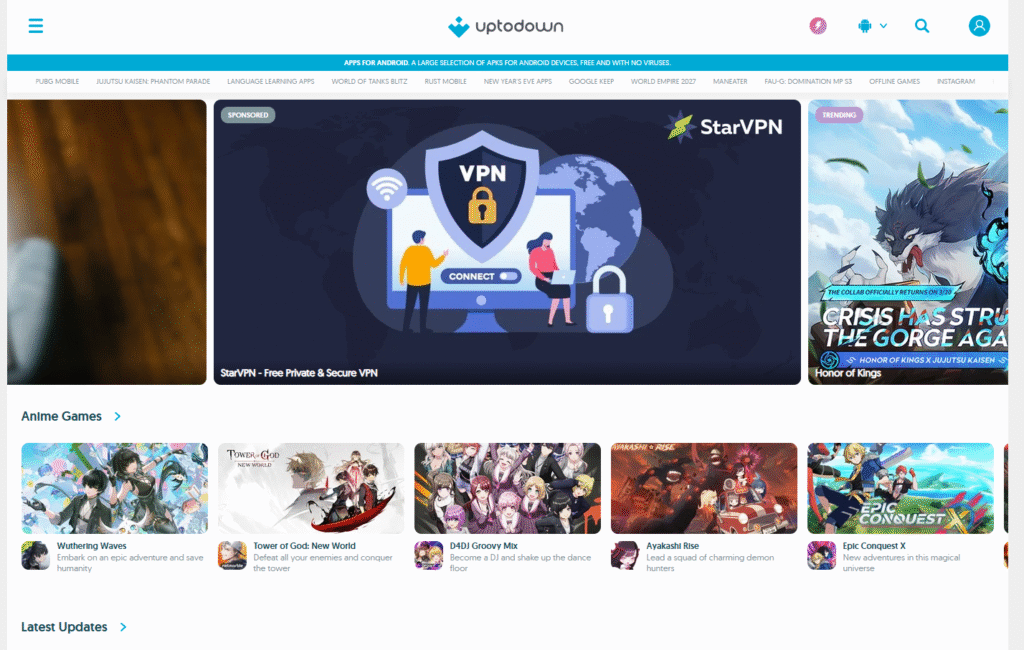Click the Tower of God small app icon
Viewport: 1024px width, 650px height.
click(x=232, y=555)
